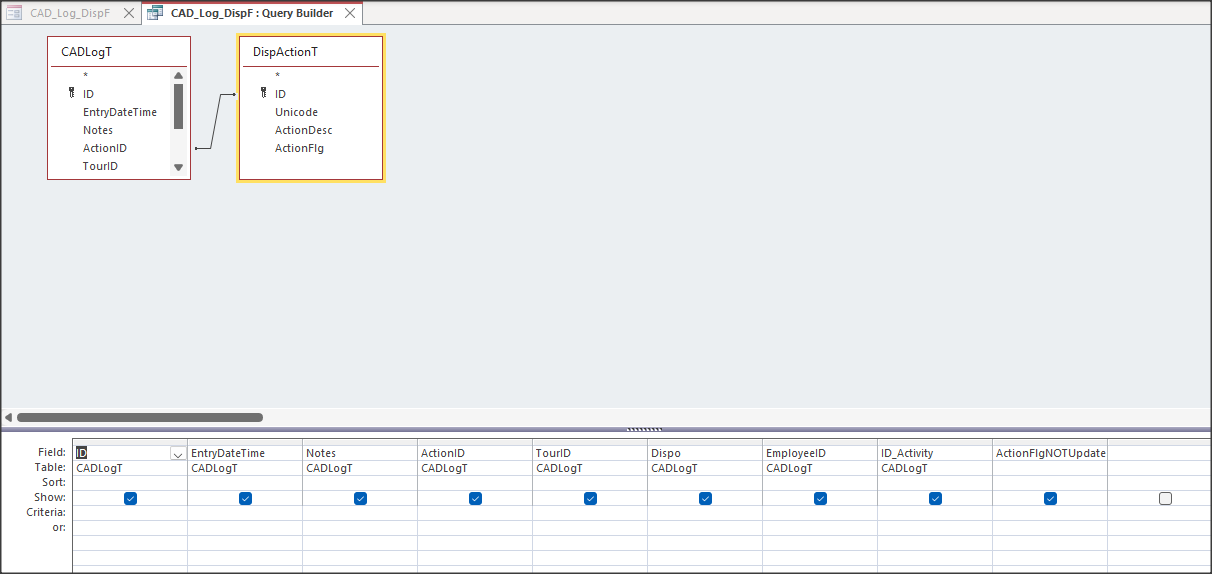Click the query builder icon on the tab
This screenshot has width=1212, height=574.
pos(155,13)
